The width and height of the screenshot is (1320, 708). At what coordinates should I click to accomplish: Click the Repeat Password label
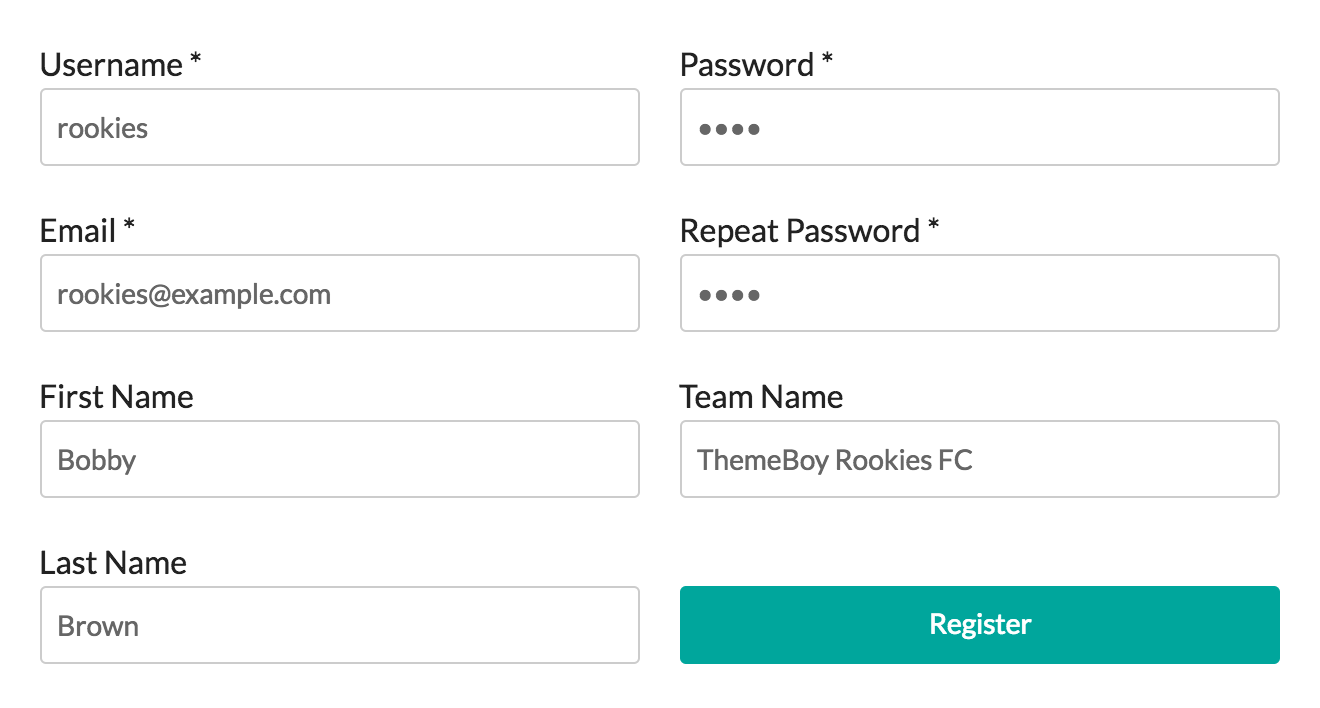[799, 231]
